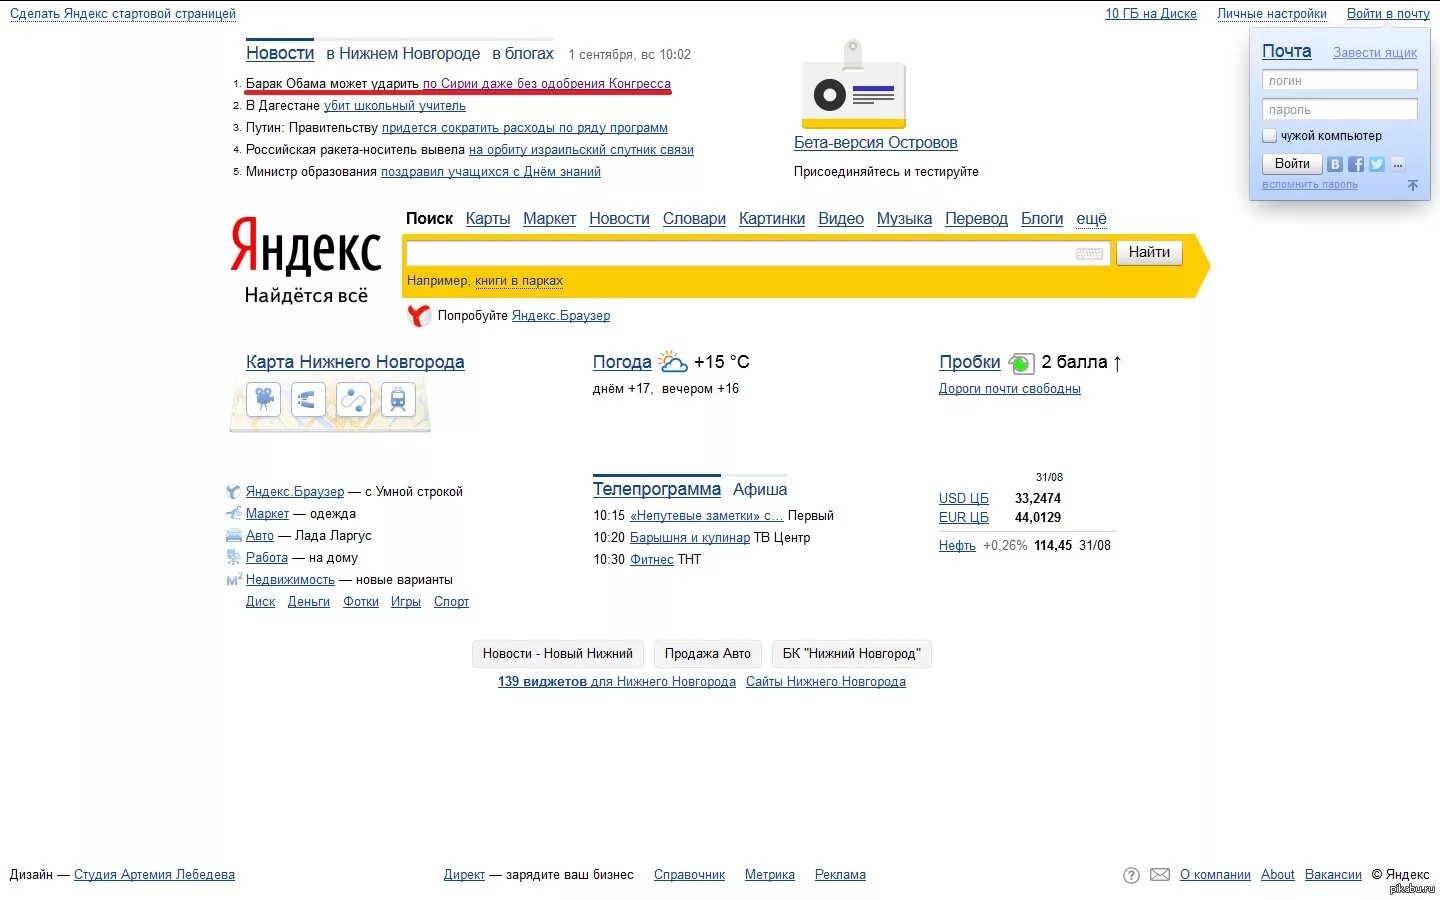Viewport: 1440px width, 900px height.
Task: Click the 'Войти в почту' link
Action: [1388, 14]
